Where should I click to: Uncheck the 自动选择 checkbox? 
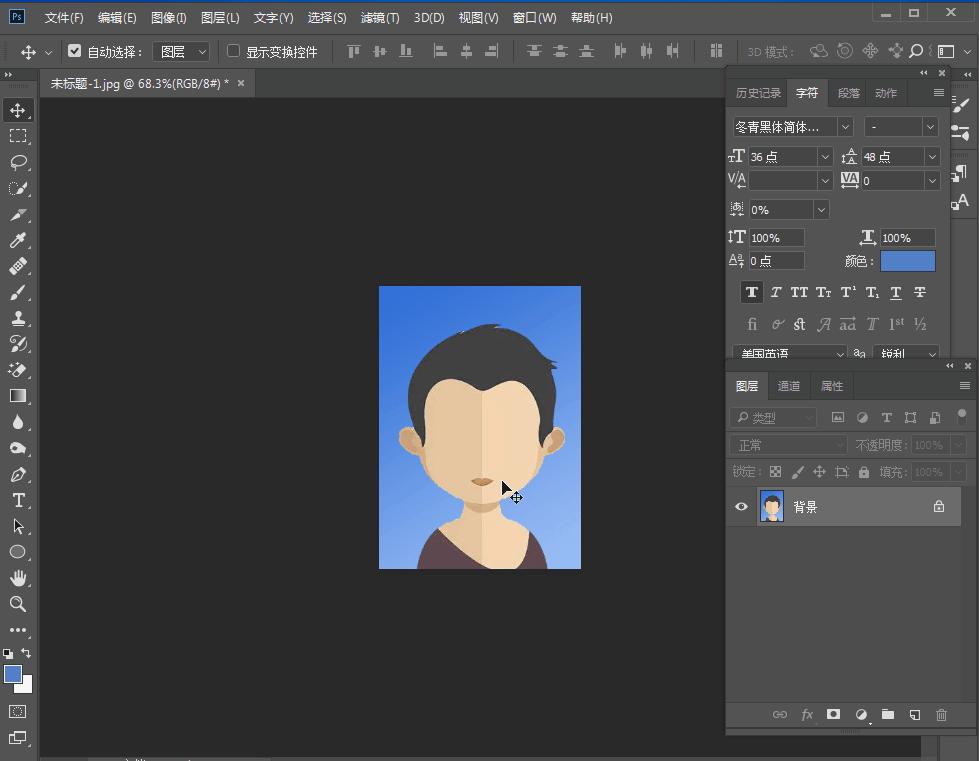74,51
